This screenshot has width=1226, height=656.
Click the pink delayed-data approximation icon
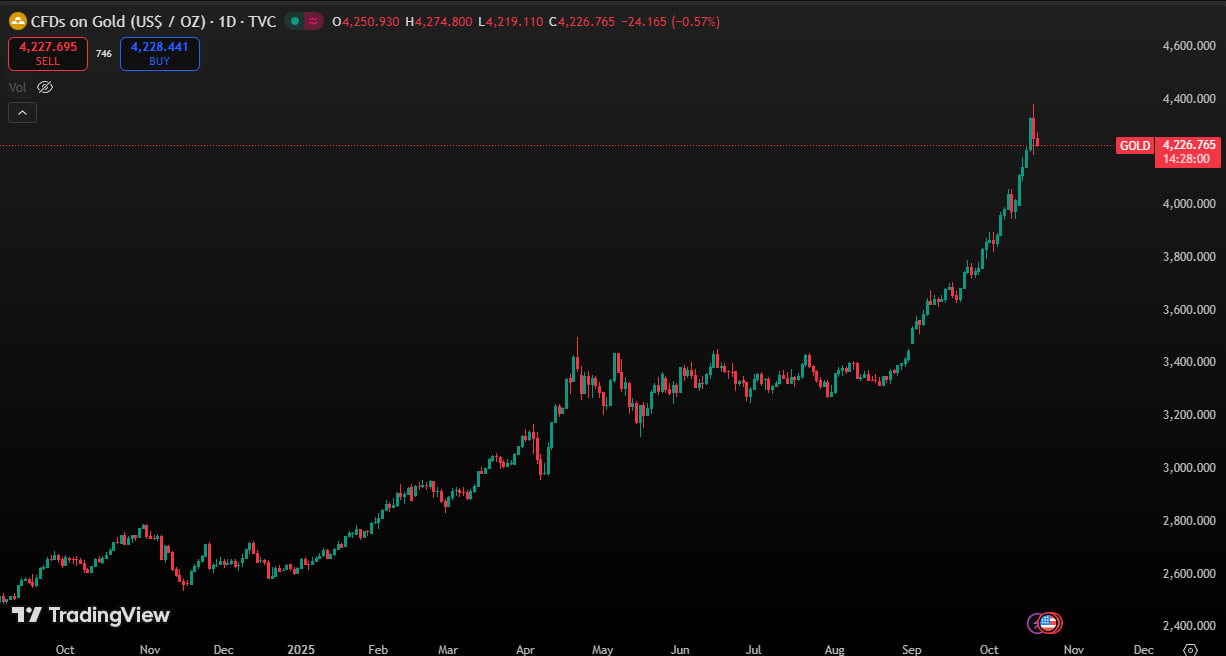tap(313, 21)
